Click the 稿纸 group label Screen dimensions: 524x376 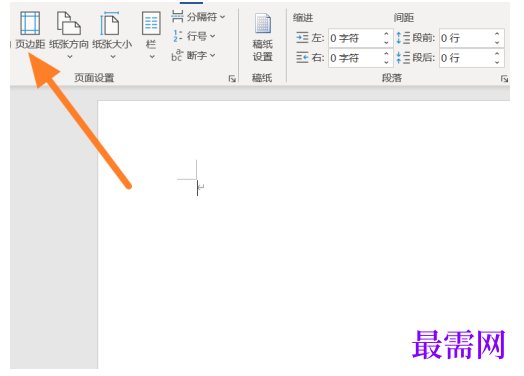[262, 78]
